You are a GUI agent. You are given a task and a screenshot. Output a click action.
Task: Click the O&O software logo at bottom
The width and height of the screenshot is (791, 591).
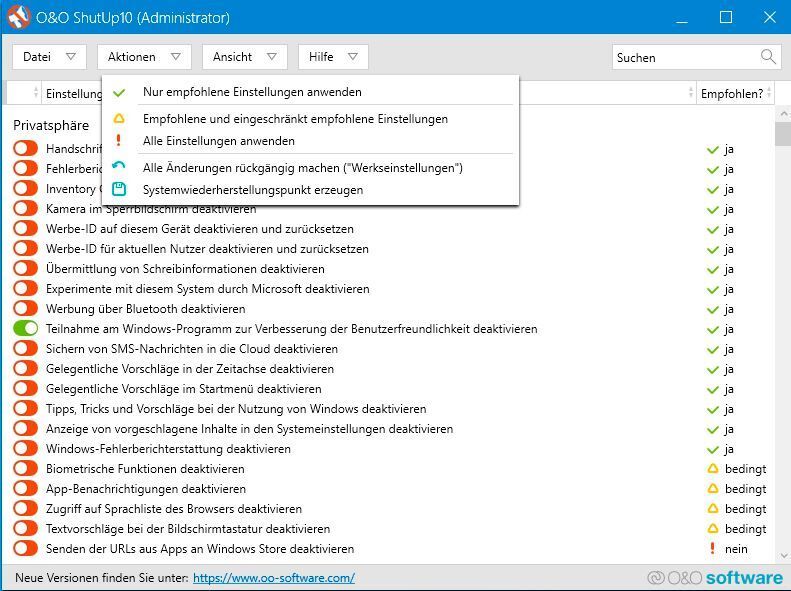click(x=714, y=577)
